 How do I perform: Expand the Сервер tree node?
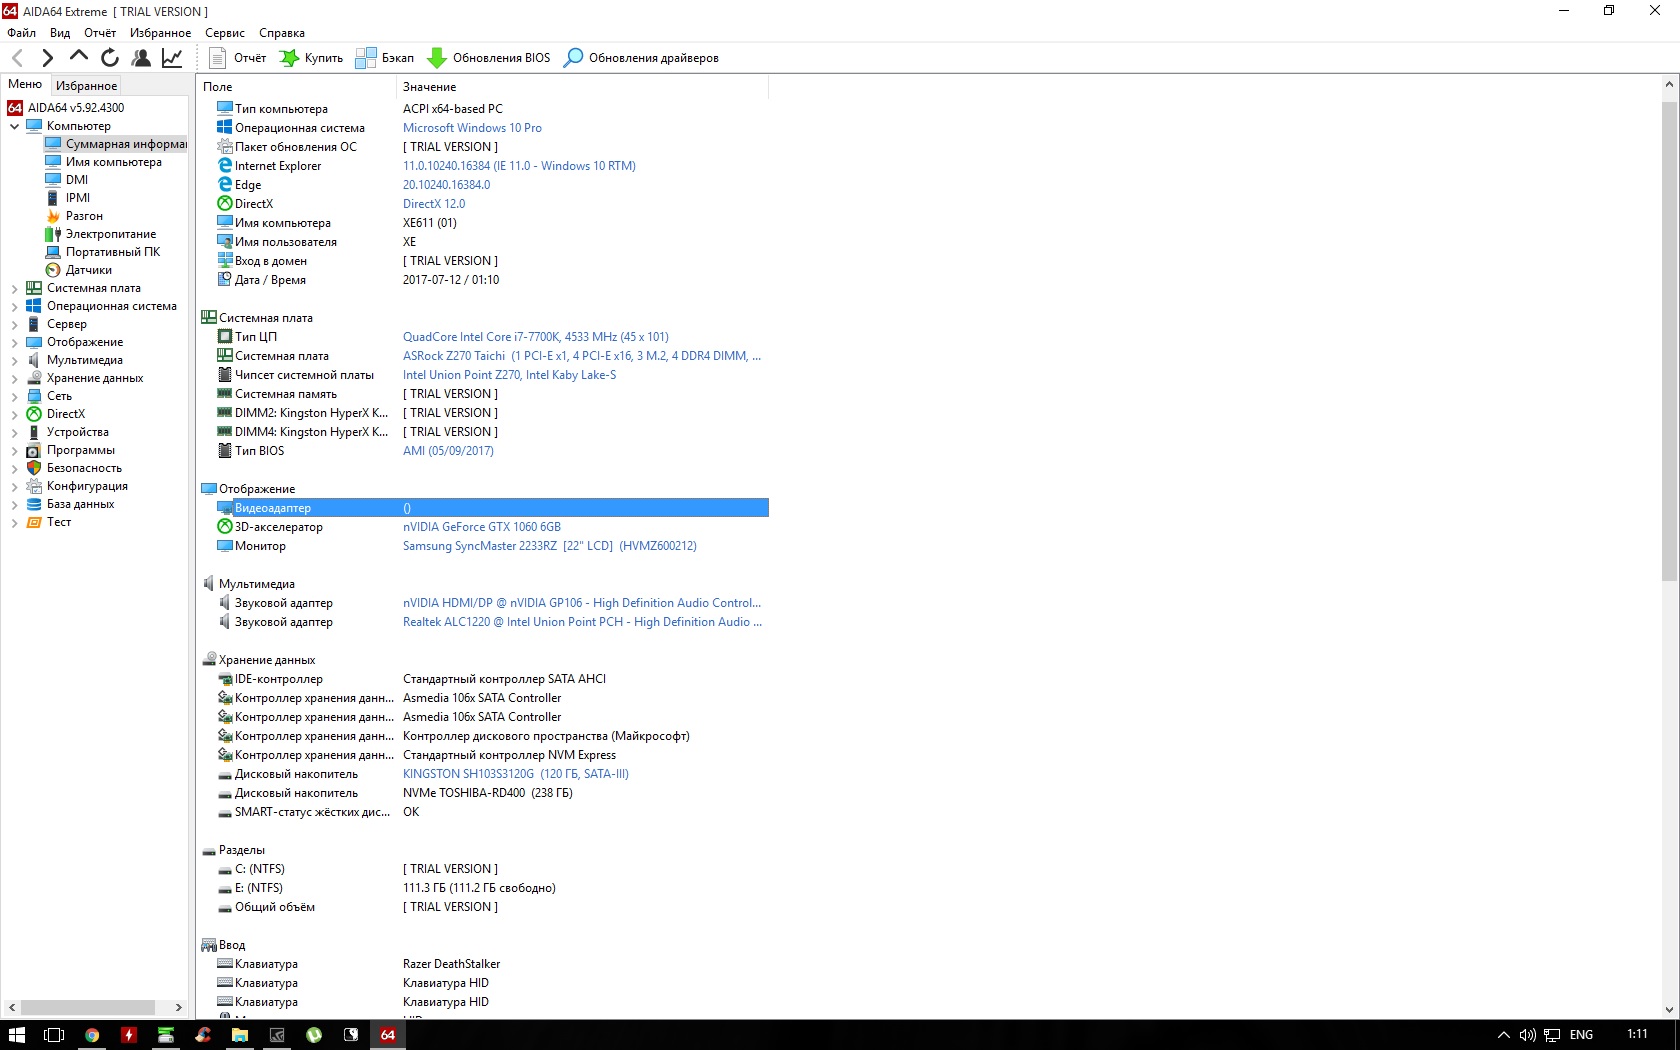click(x=14, y=324)
